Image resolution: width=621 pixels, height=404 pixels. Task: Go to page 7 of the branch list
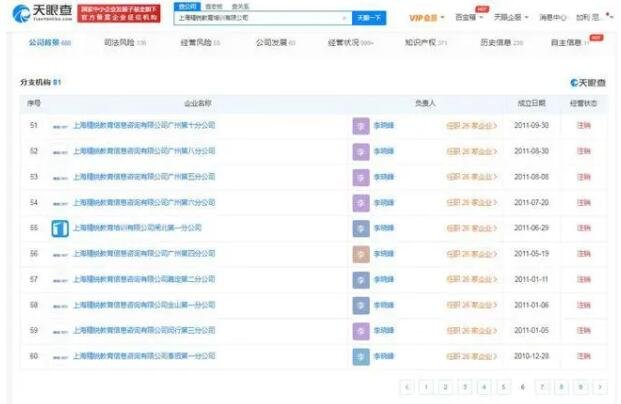coord(542,387)
